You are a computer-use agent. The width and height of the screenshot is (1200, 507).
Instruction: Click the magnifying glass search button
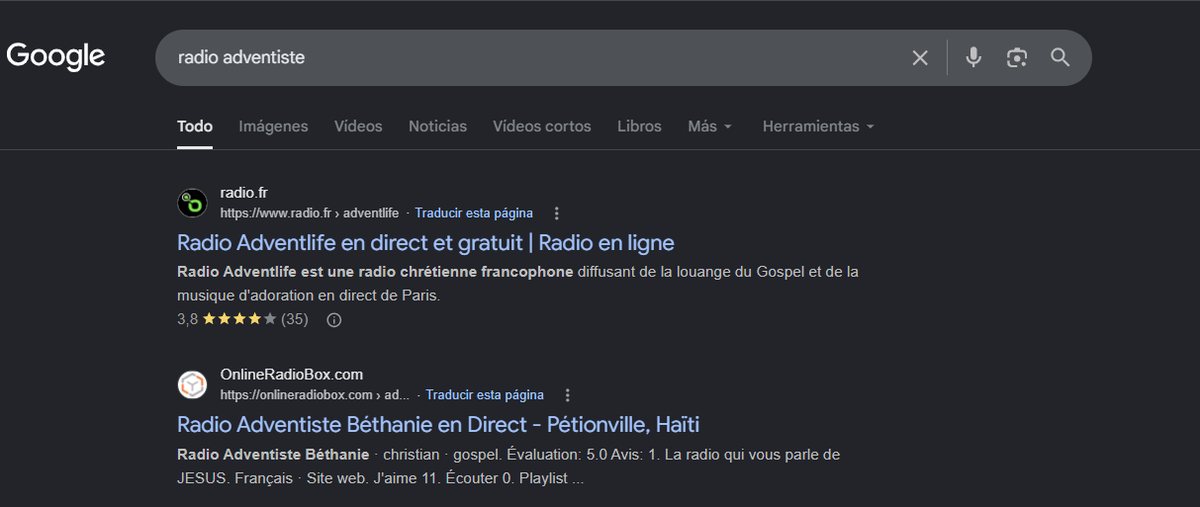(x=1060, y=58)
